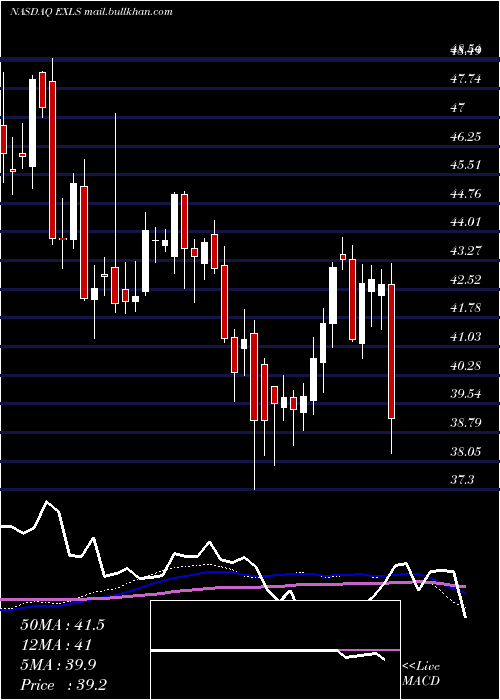
Task: Click the 46.25 price level label
Action: 466,137
